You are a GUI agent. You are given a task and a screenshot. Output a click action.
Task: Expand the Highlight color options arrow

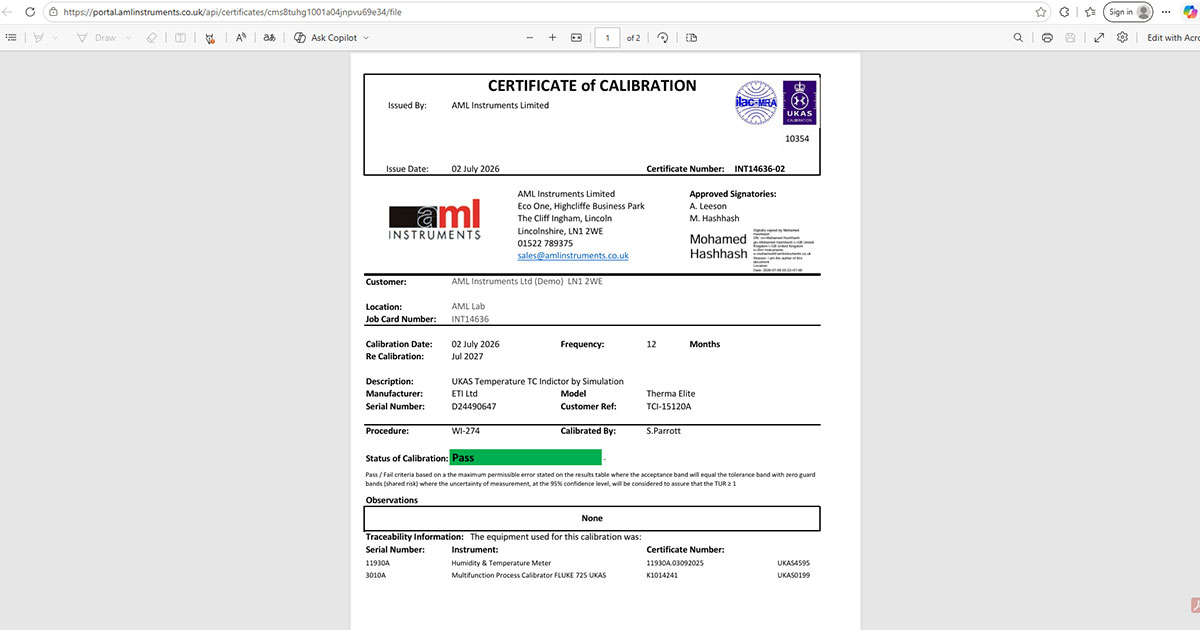tap(55, 37)
